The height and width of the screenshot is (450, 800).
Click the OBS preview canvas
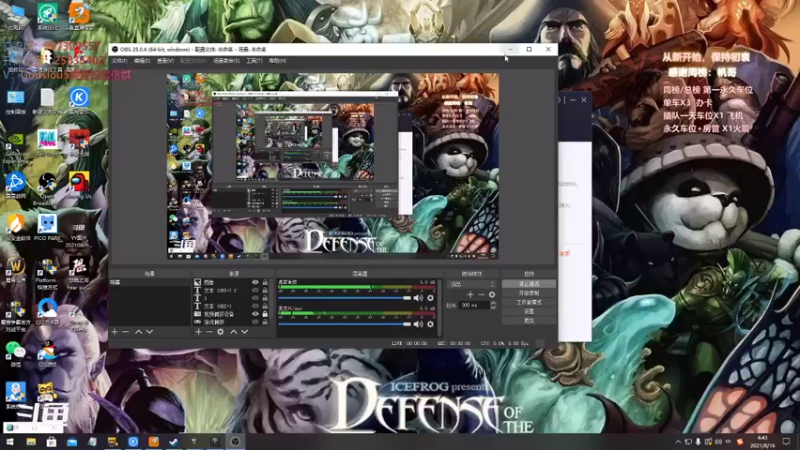coord(333,166)
